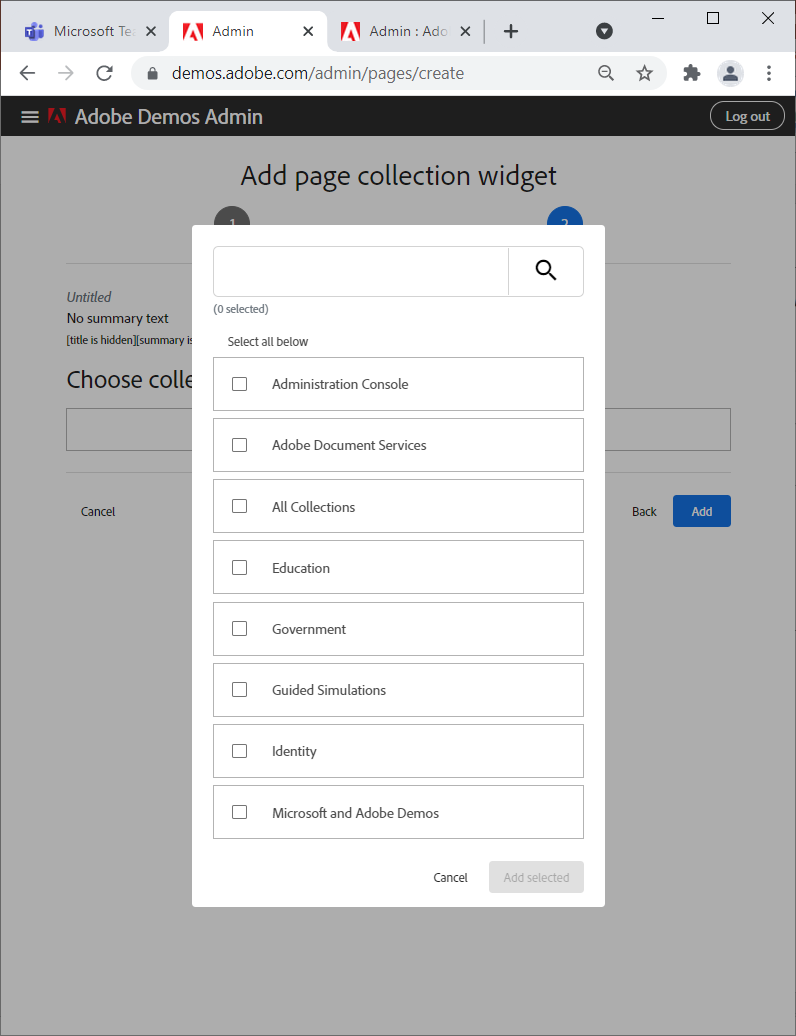Click the Adobe Demos Admin title

(x=168, y=117)
